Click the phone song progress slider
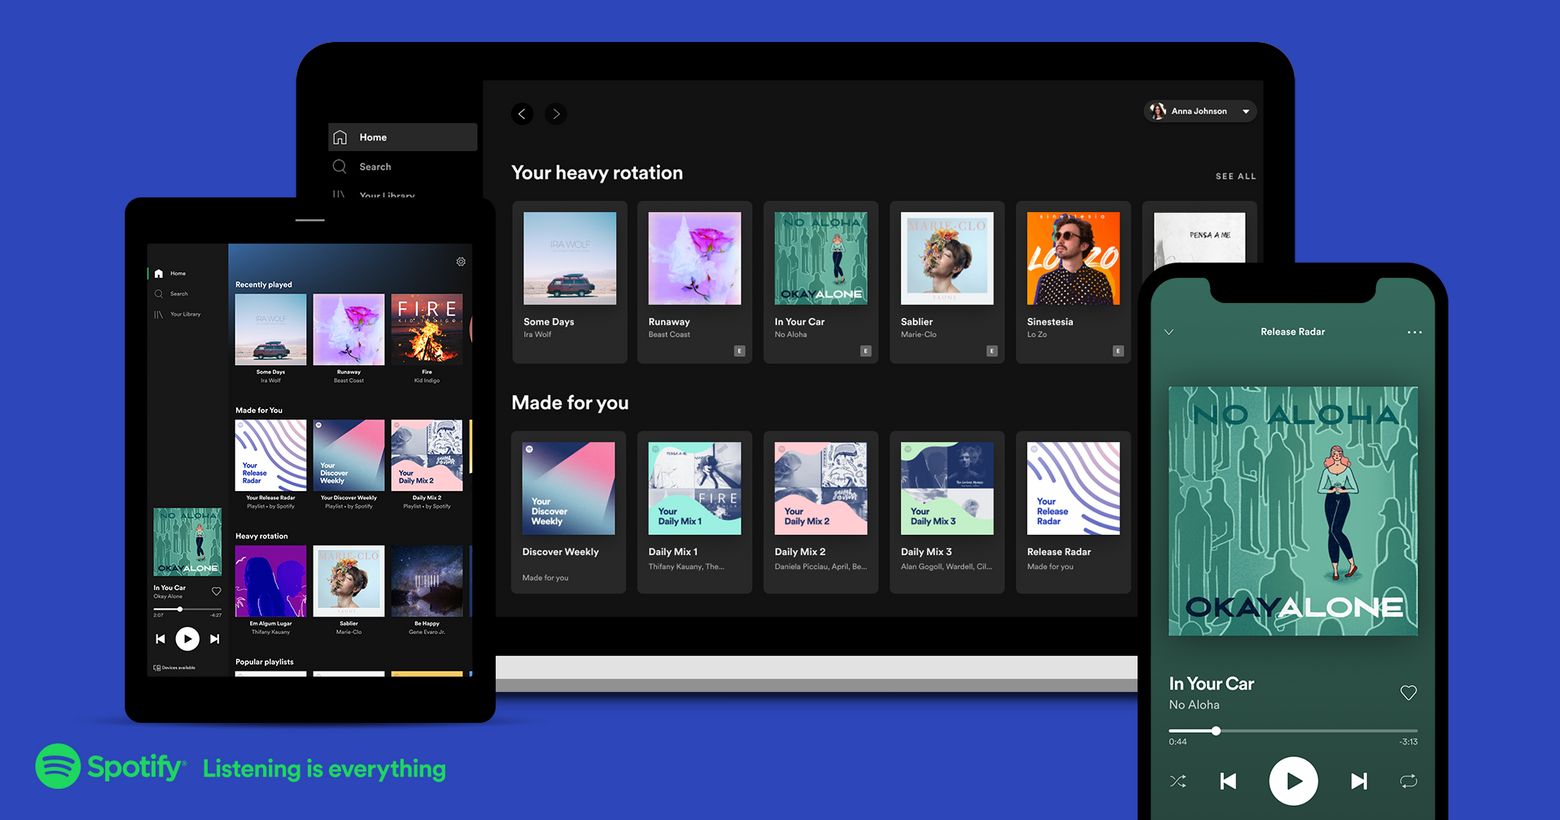This screenshot has height=820, width=1560. point(1292,731)
